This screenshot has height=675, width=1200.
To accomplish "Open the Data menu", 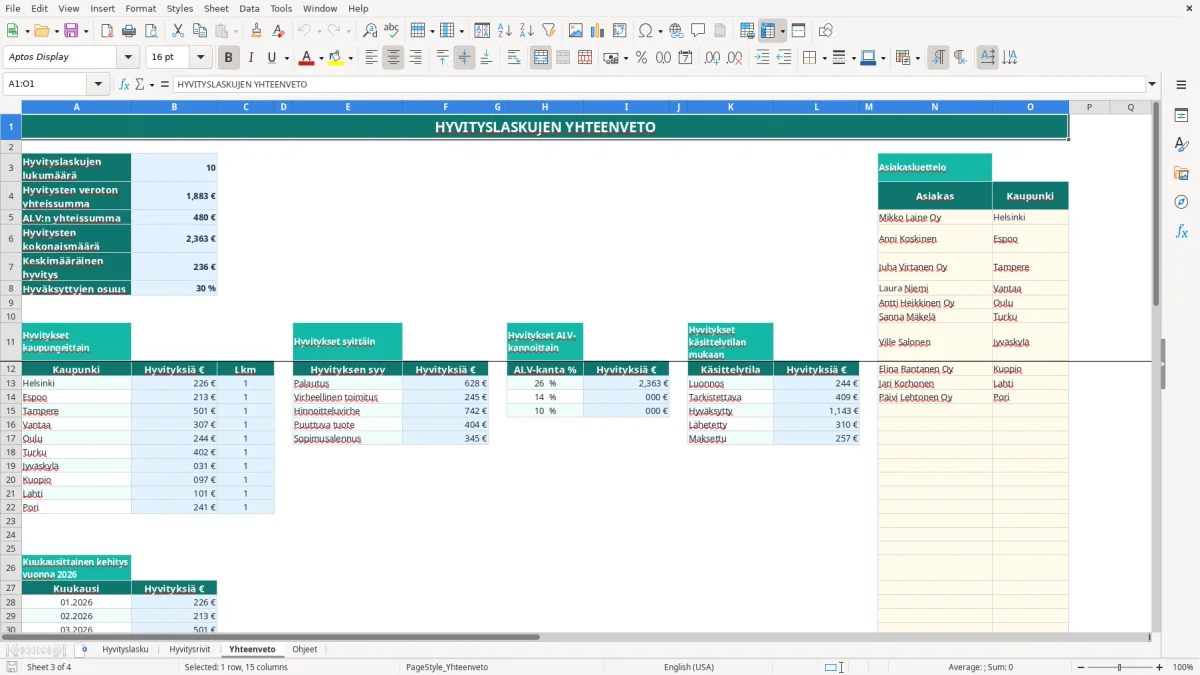I will coord(249,8).
